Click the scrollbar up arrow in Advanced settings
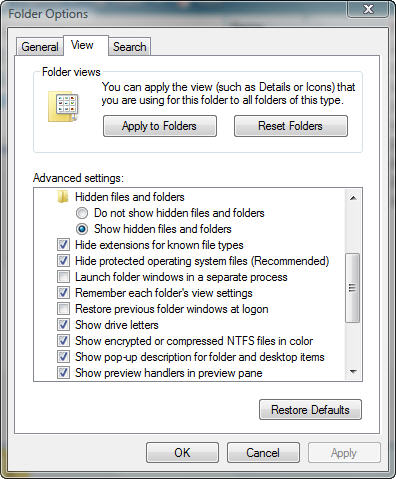Image resolution: width=396 pixels, height=479 pixels. click(x=353, y=198)
